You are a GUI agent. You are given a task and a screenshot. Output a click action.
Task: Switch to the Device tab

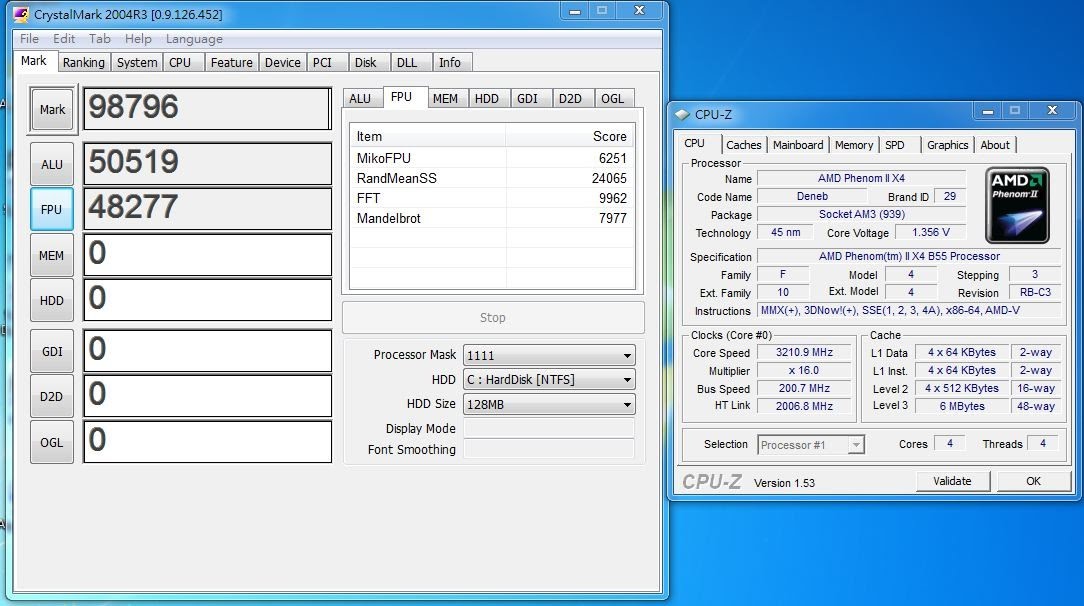[x=283, y=62]
